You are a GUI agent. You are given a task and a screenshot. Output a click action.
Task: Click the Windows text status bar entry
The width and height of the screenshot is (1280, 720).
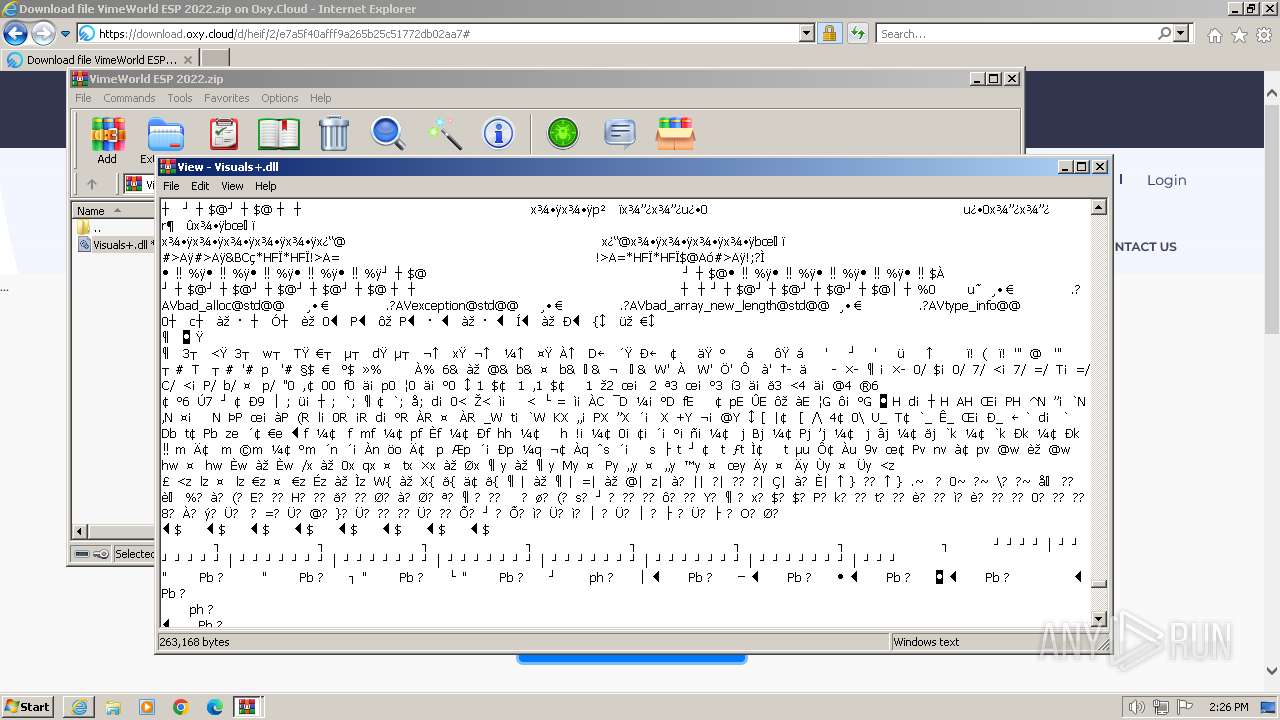click(x=926, y=642)
